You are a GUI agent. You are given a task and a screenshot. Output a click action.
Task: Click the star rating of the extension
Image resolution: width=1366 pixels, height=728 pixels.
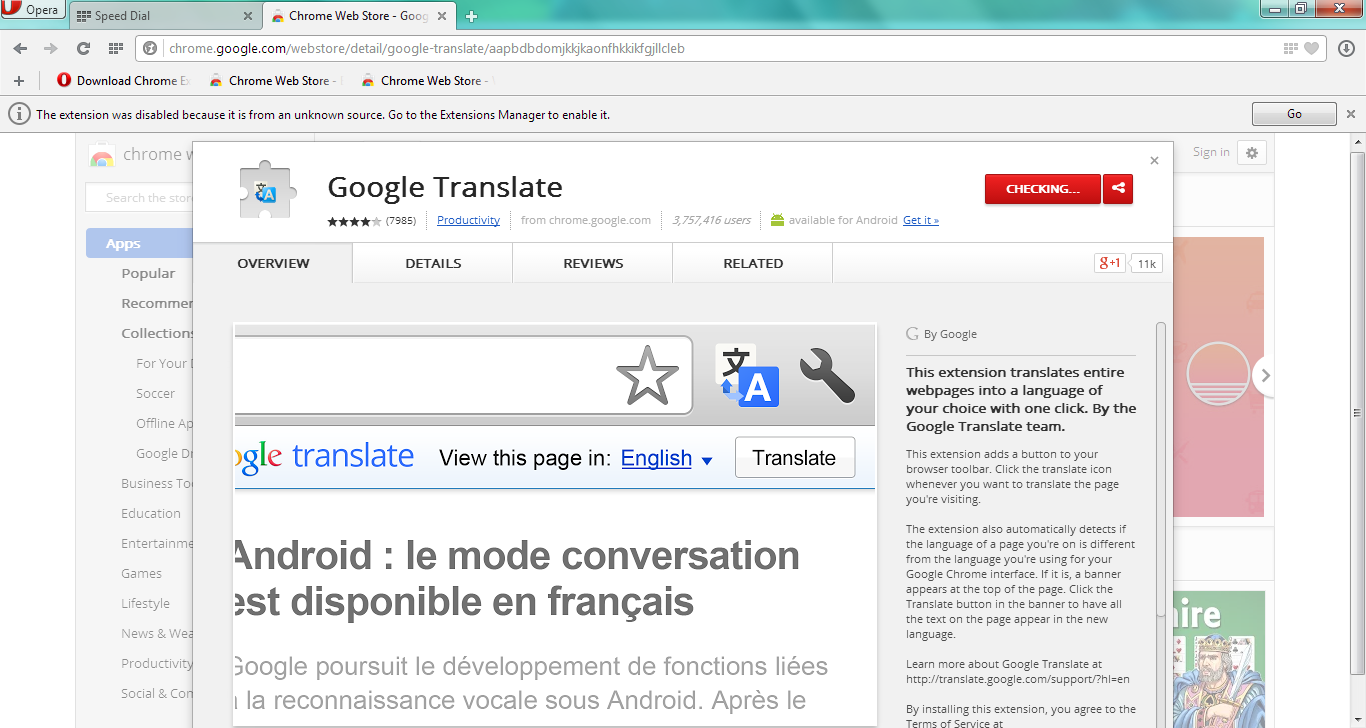355,221
